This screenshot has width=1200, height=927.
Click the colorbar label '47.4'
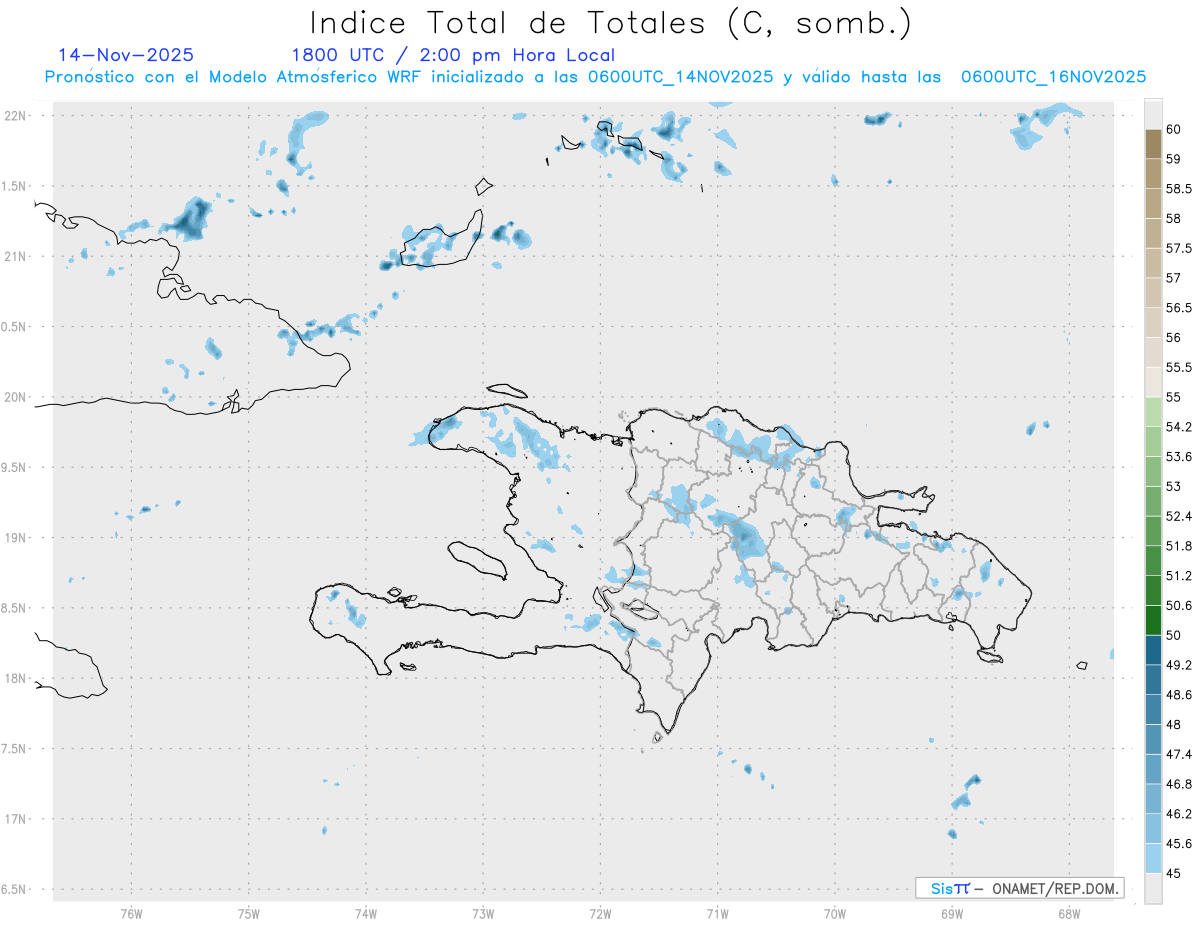pyautogui.click(x=1179, y=754)
